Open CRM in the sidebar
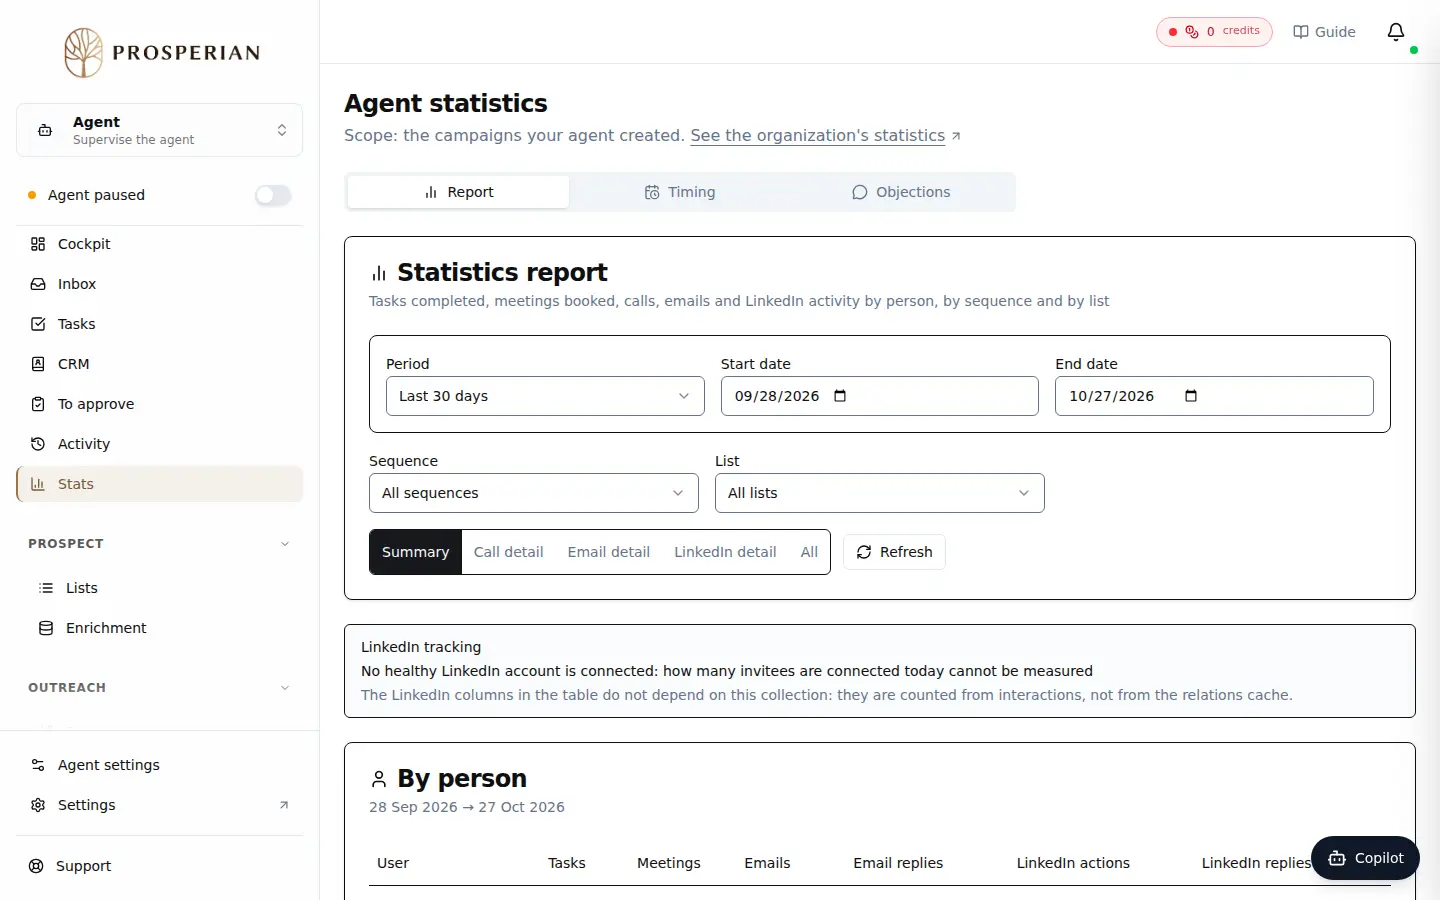The width and height of the screenshot is (1440, 900). [160, 364]
